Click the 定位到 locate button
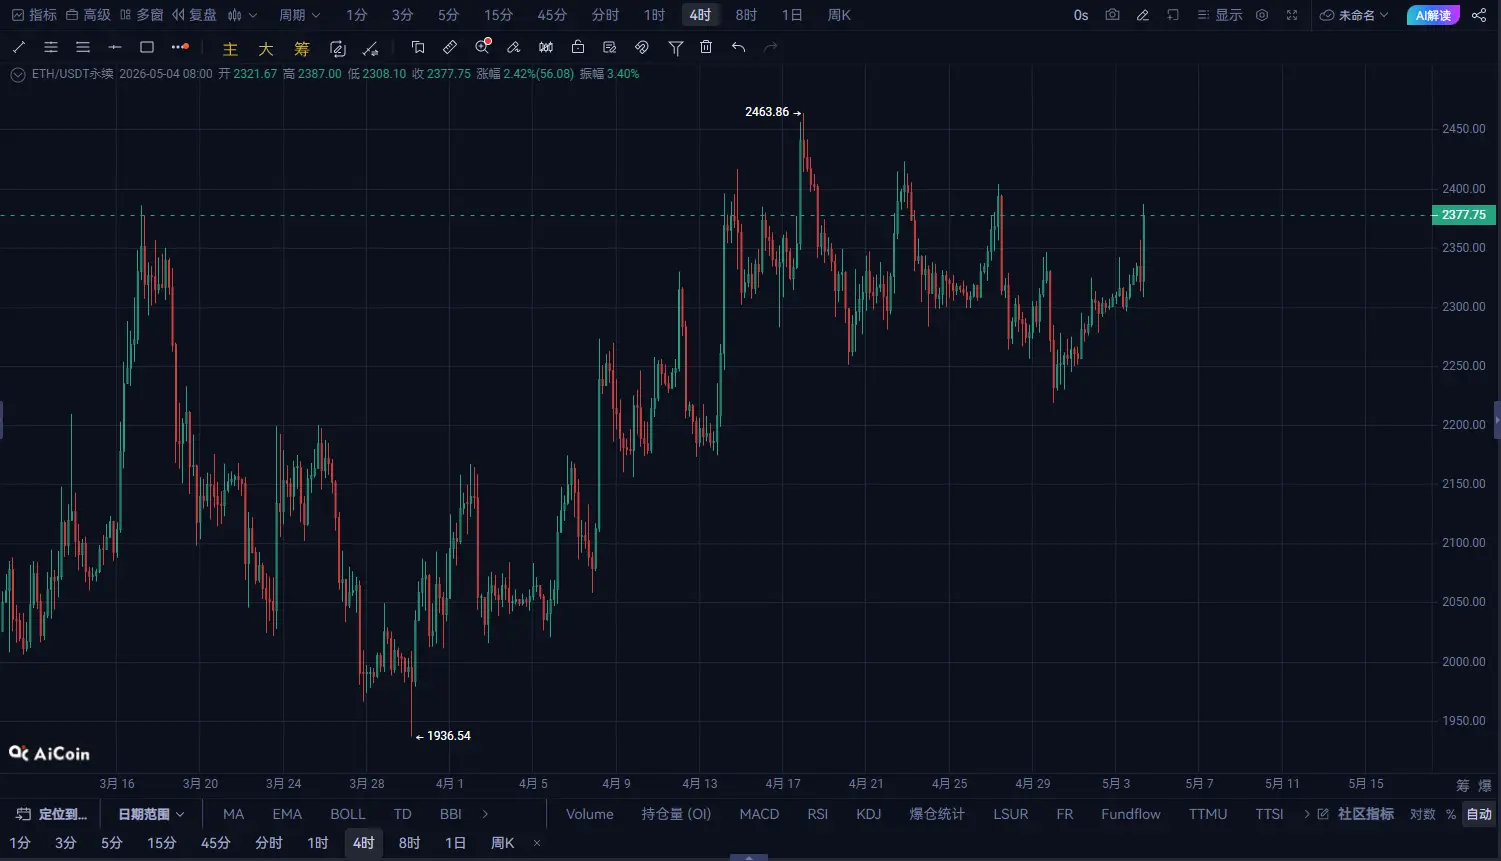 pos(52,814)
